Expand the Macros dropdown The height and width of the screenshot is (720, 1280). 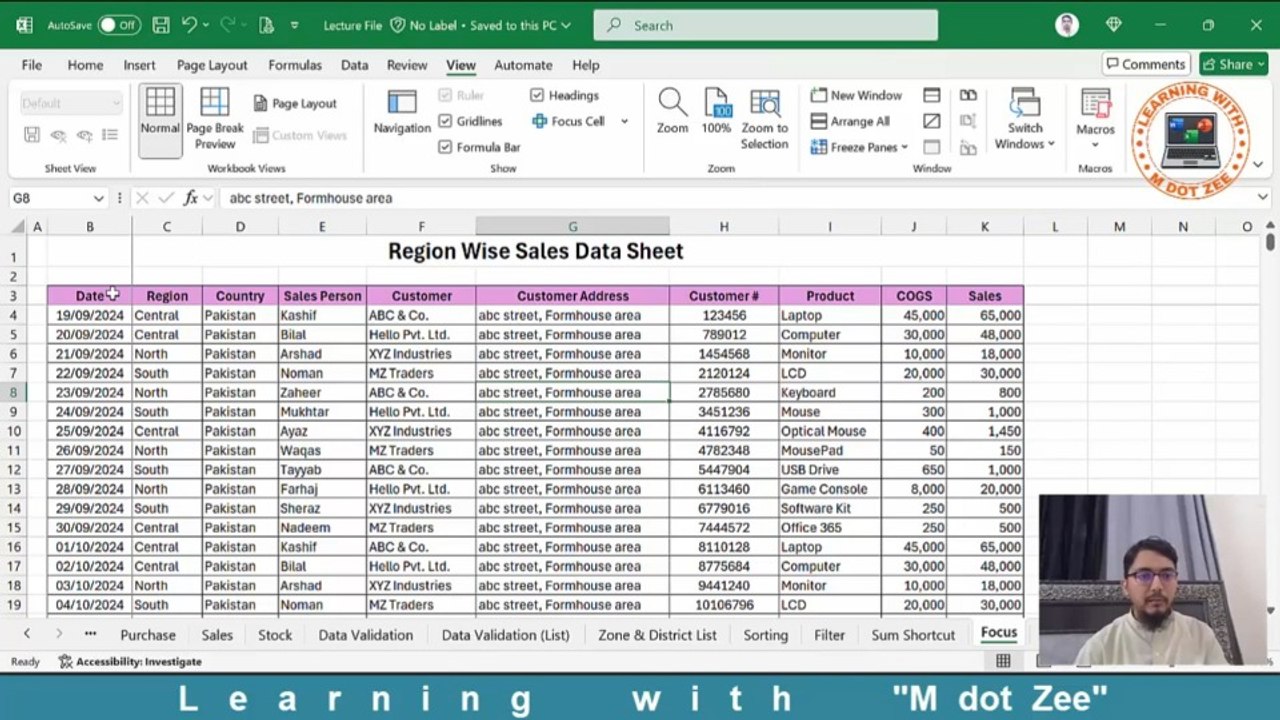[x=1095, y=145]
